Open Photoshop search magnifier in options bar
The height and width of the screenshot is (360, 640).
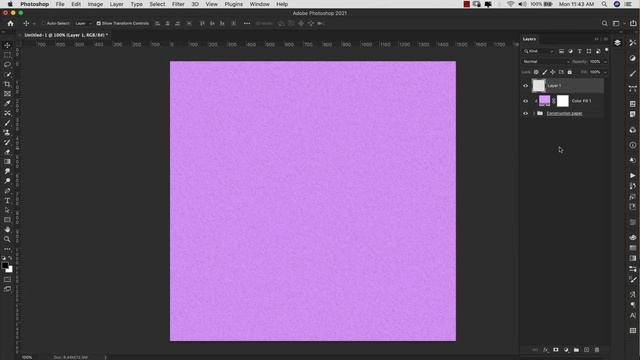click(604, 24)
